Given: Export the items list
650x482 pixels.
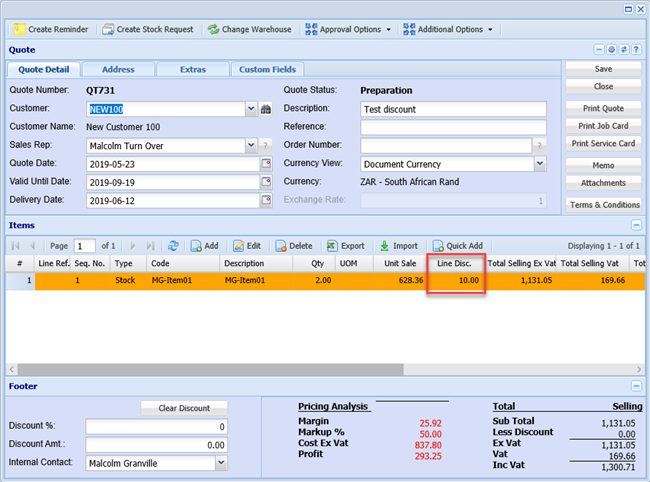Looking at the screenshot, I should pyautogui.click(x=346, y=246).
